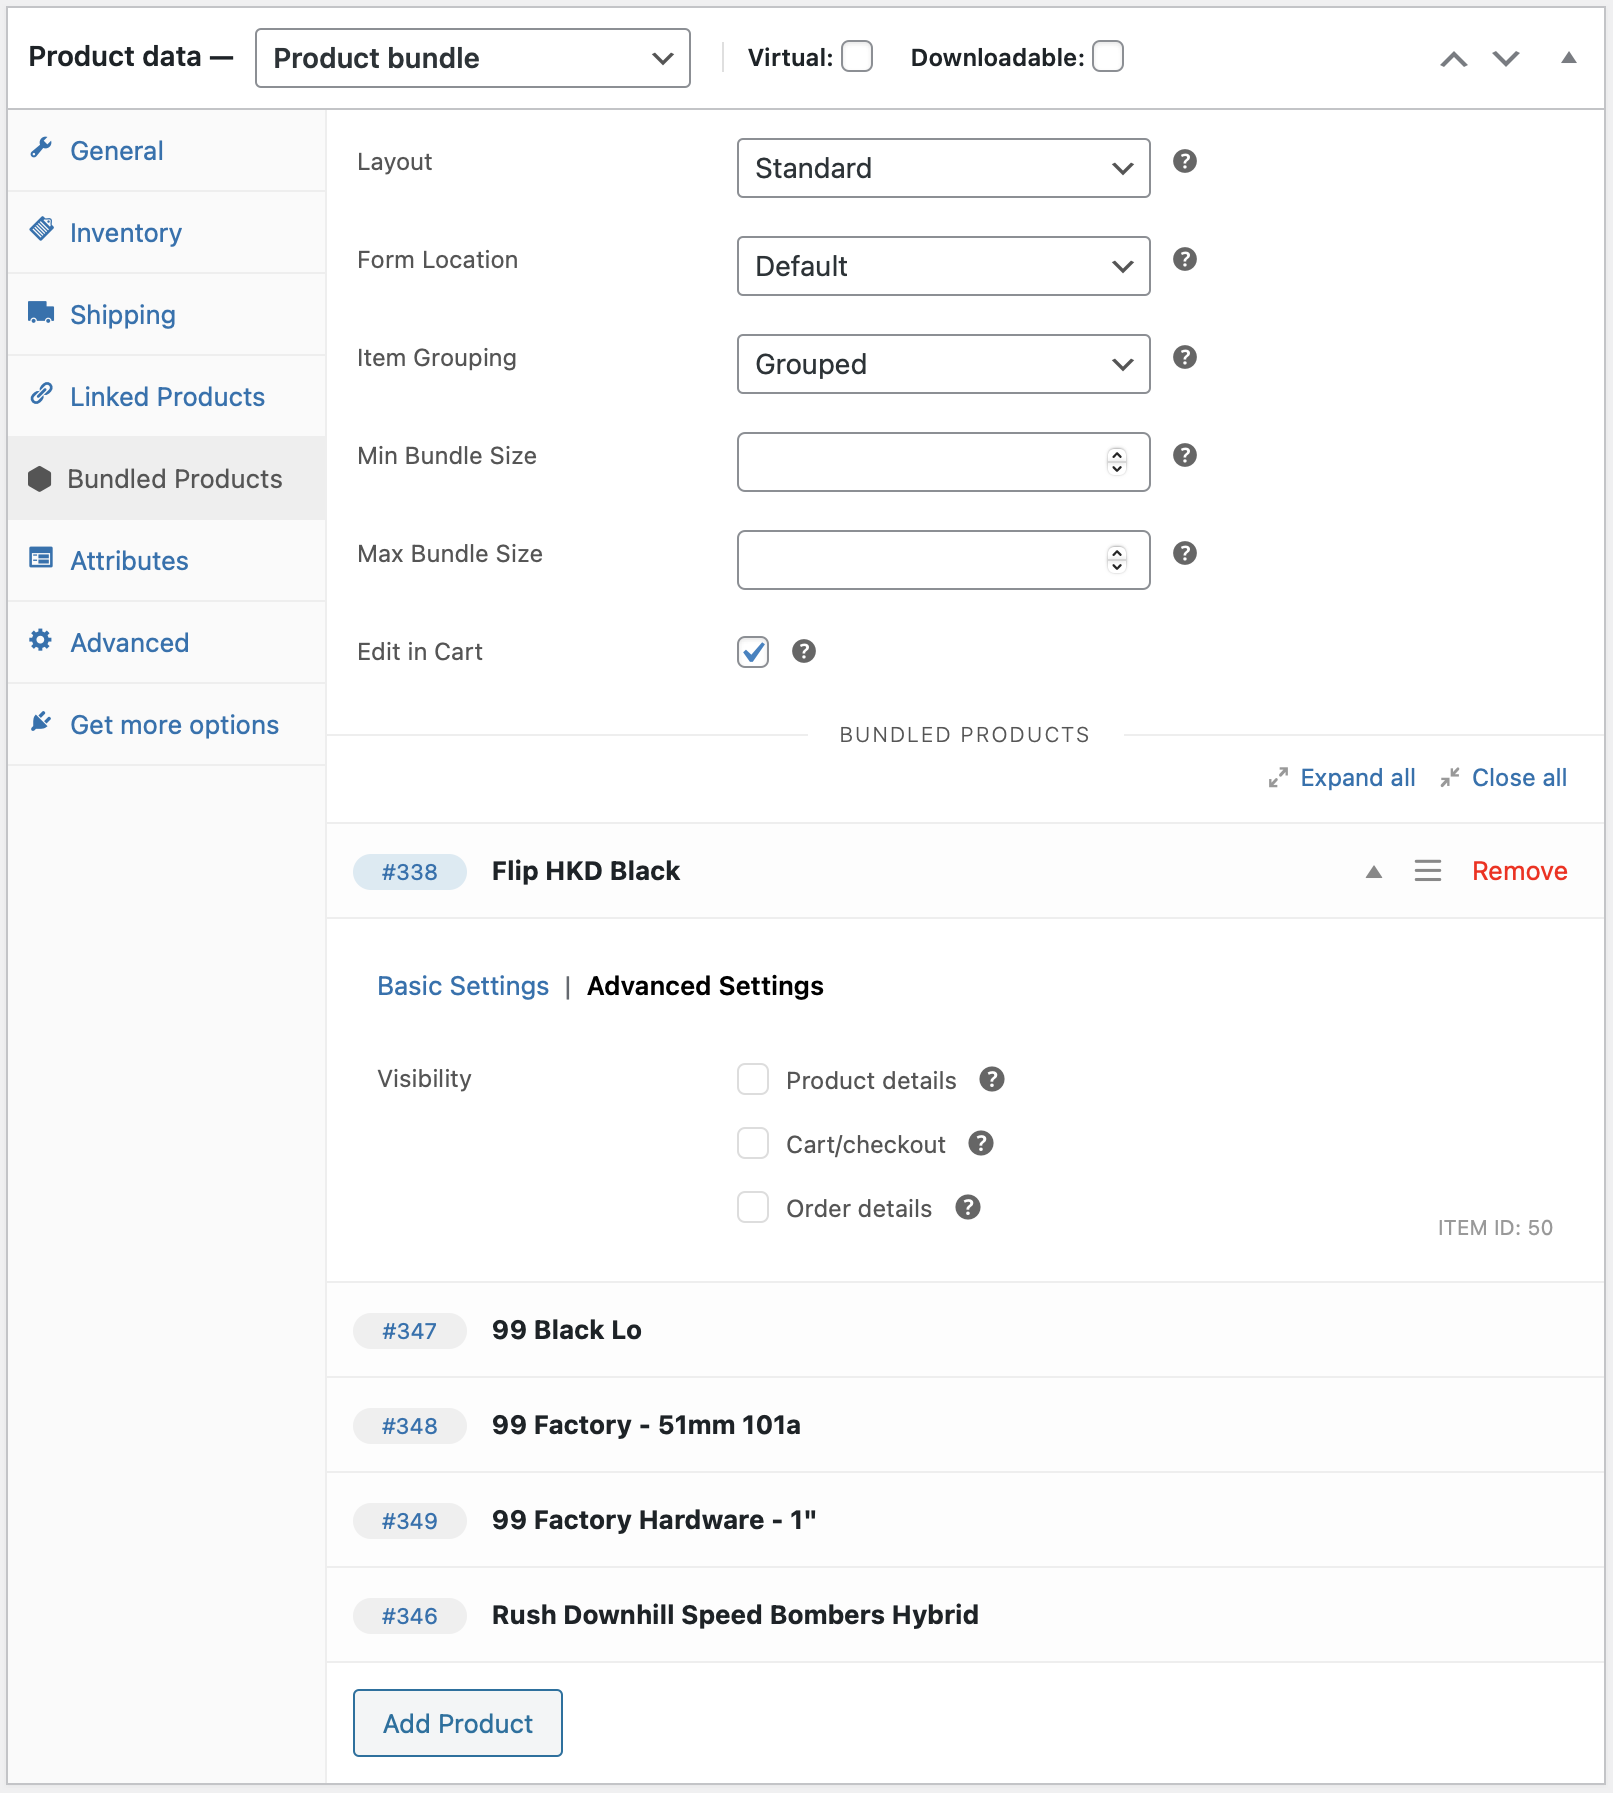Click the Attributes icon in sidebar
Image resolution: width=1613 pixels, height=1793 pixels.
pyautogui.click(x=41, y=560)
